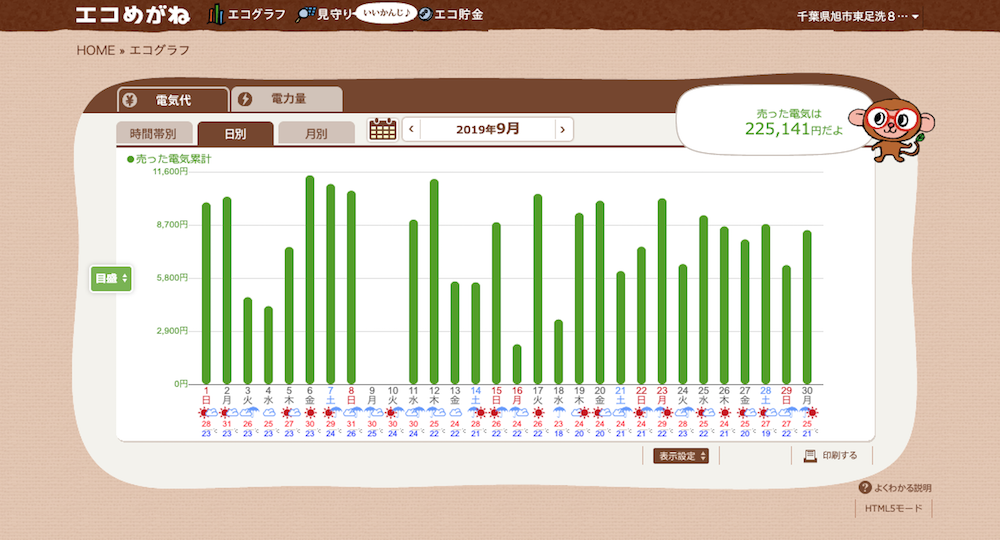Click the cloud weather icon under day 4

(x=268, y=412)
